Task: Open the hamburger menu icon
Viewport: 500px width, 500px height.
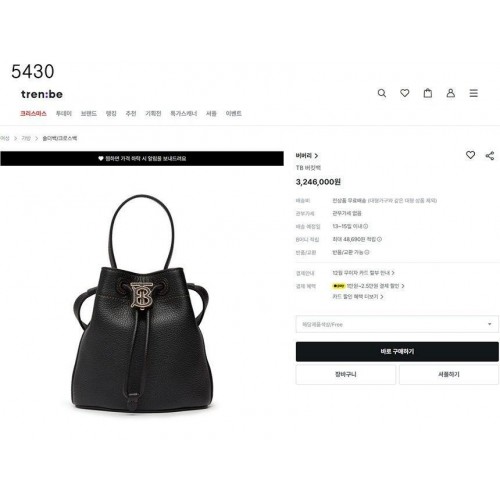Action: point(474,93)
